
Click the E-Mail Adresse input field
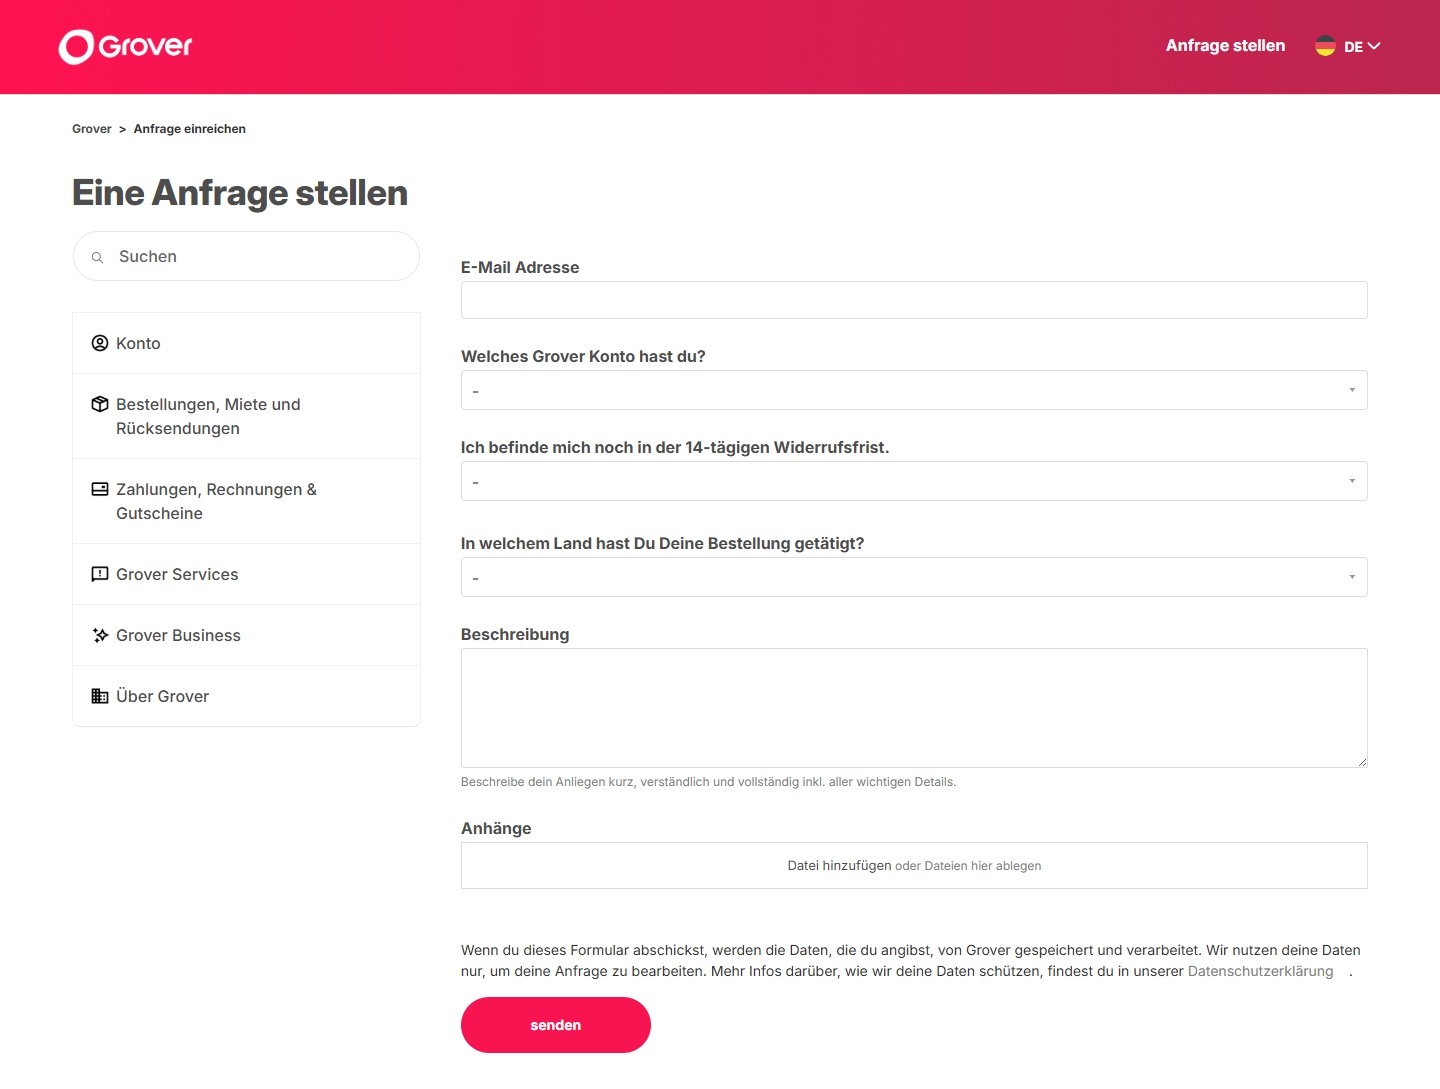click(914, 300)
